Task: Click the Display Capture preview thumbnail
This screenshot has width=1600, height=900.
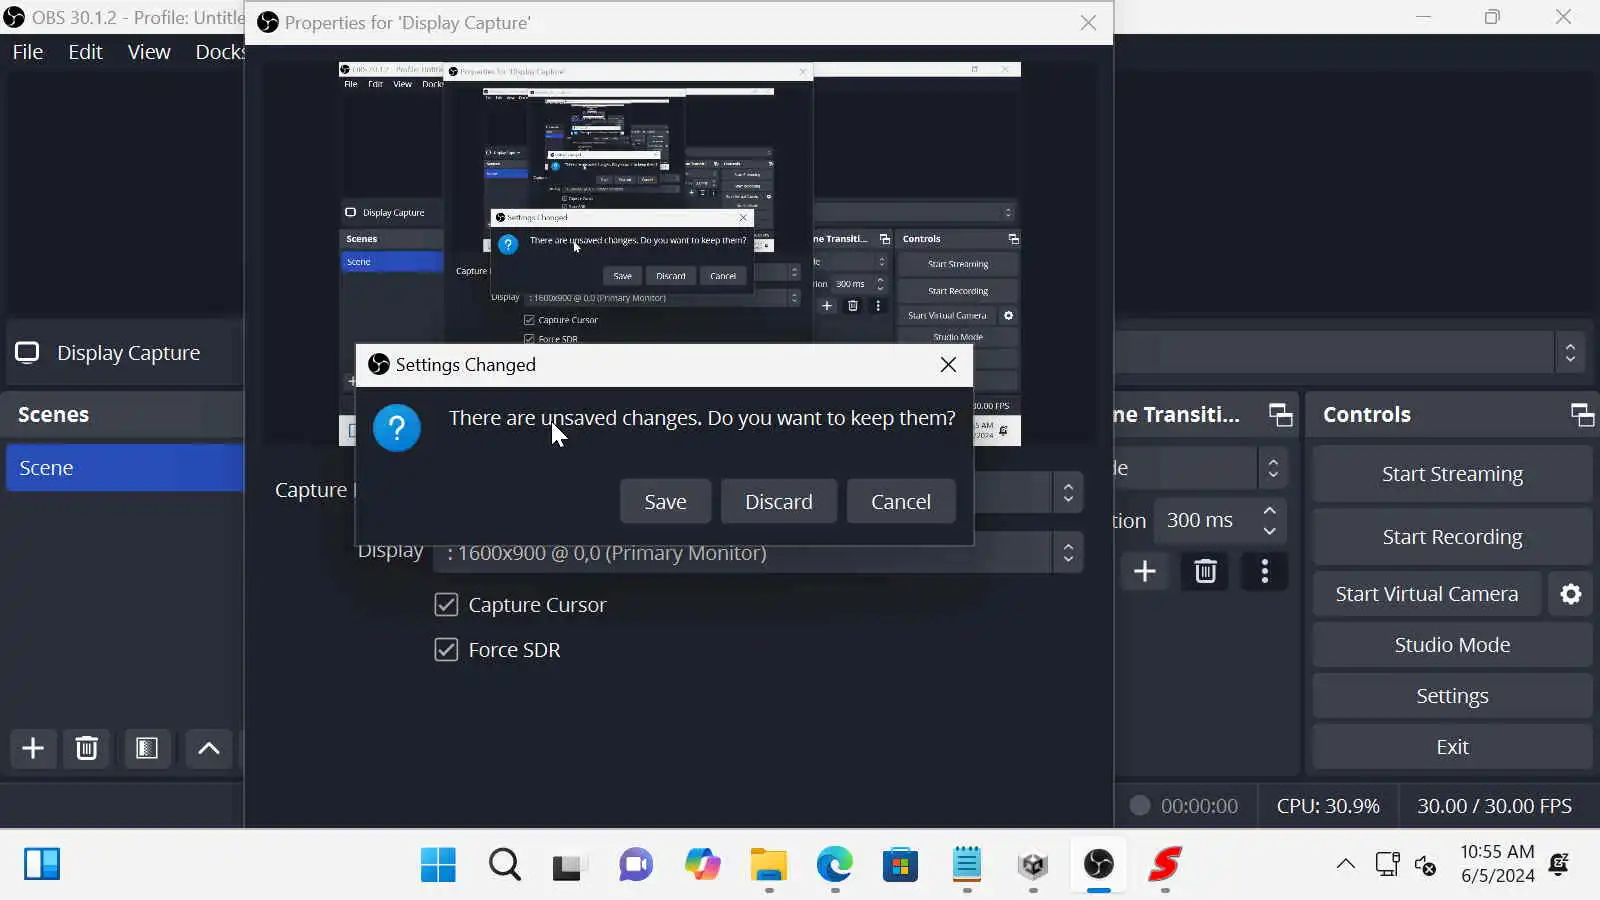Action: [x=680, y=254]
